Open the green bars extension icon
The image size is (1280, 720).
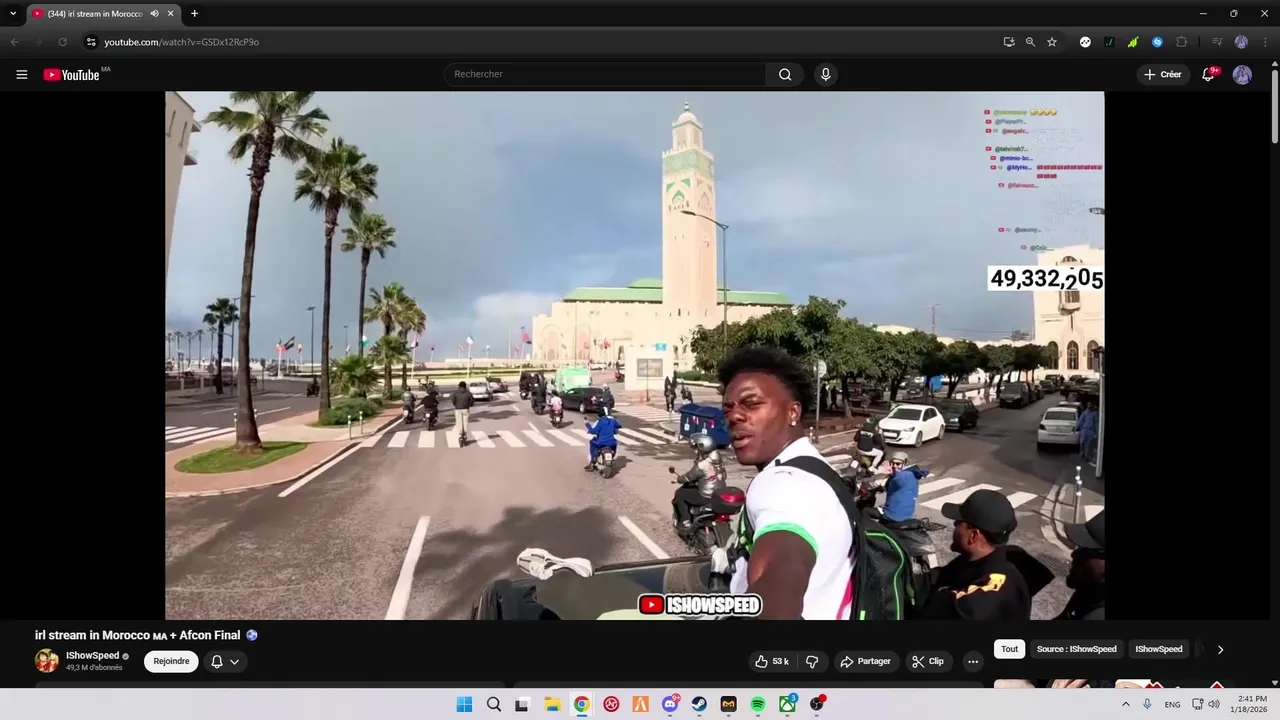(1133, 42)
